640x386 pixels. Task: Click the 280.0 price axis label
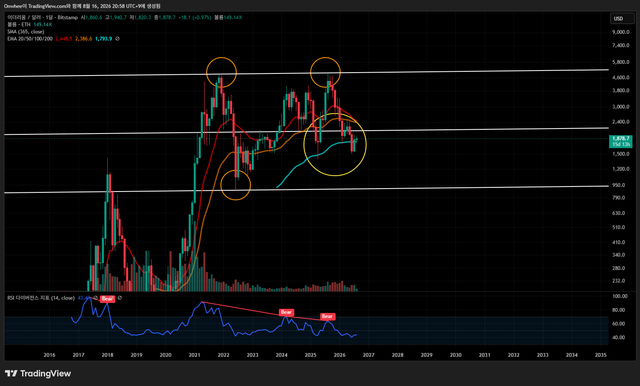tap(618, 268)
